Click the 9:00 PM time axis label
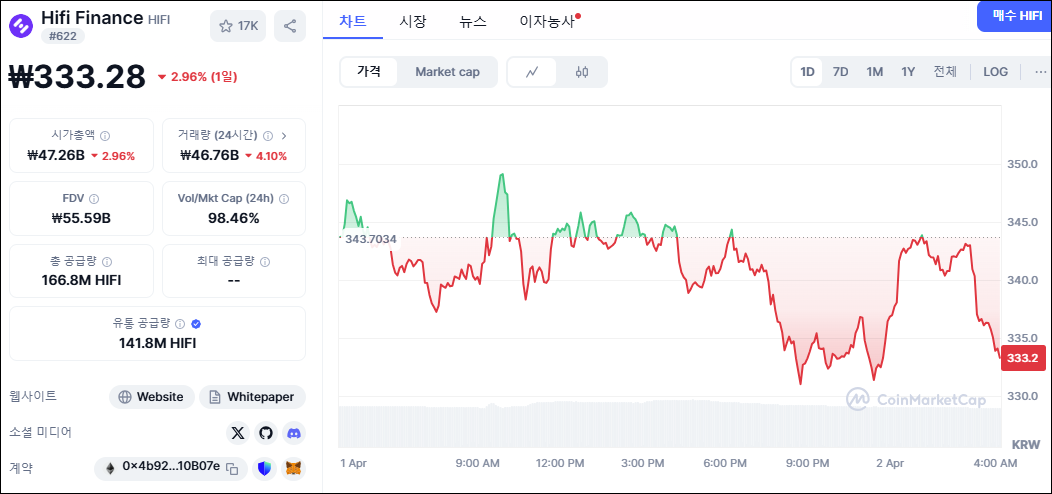Screen dimensions: 1052x494 coord(808,463)
